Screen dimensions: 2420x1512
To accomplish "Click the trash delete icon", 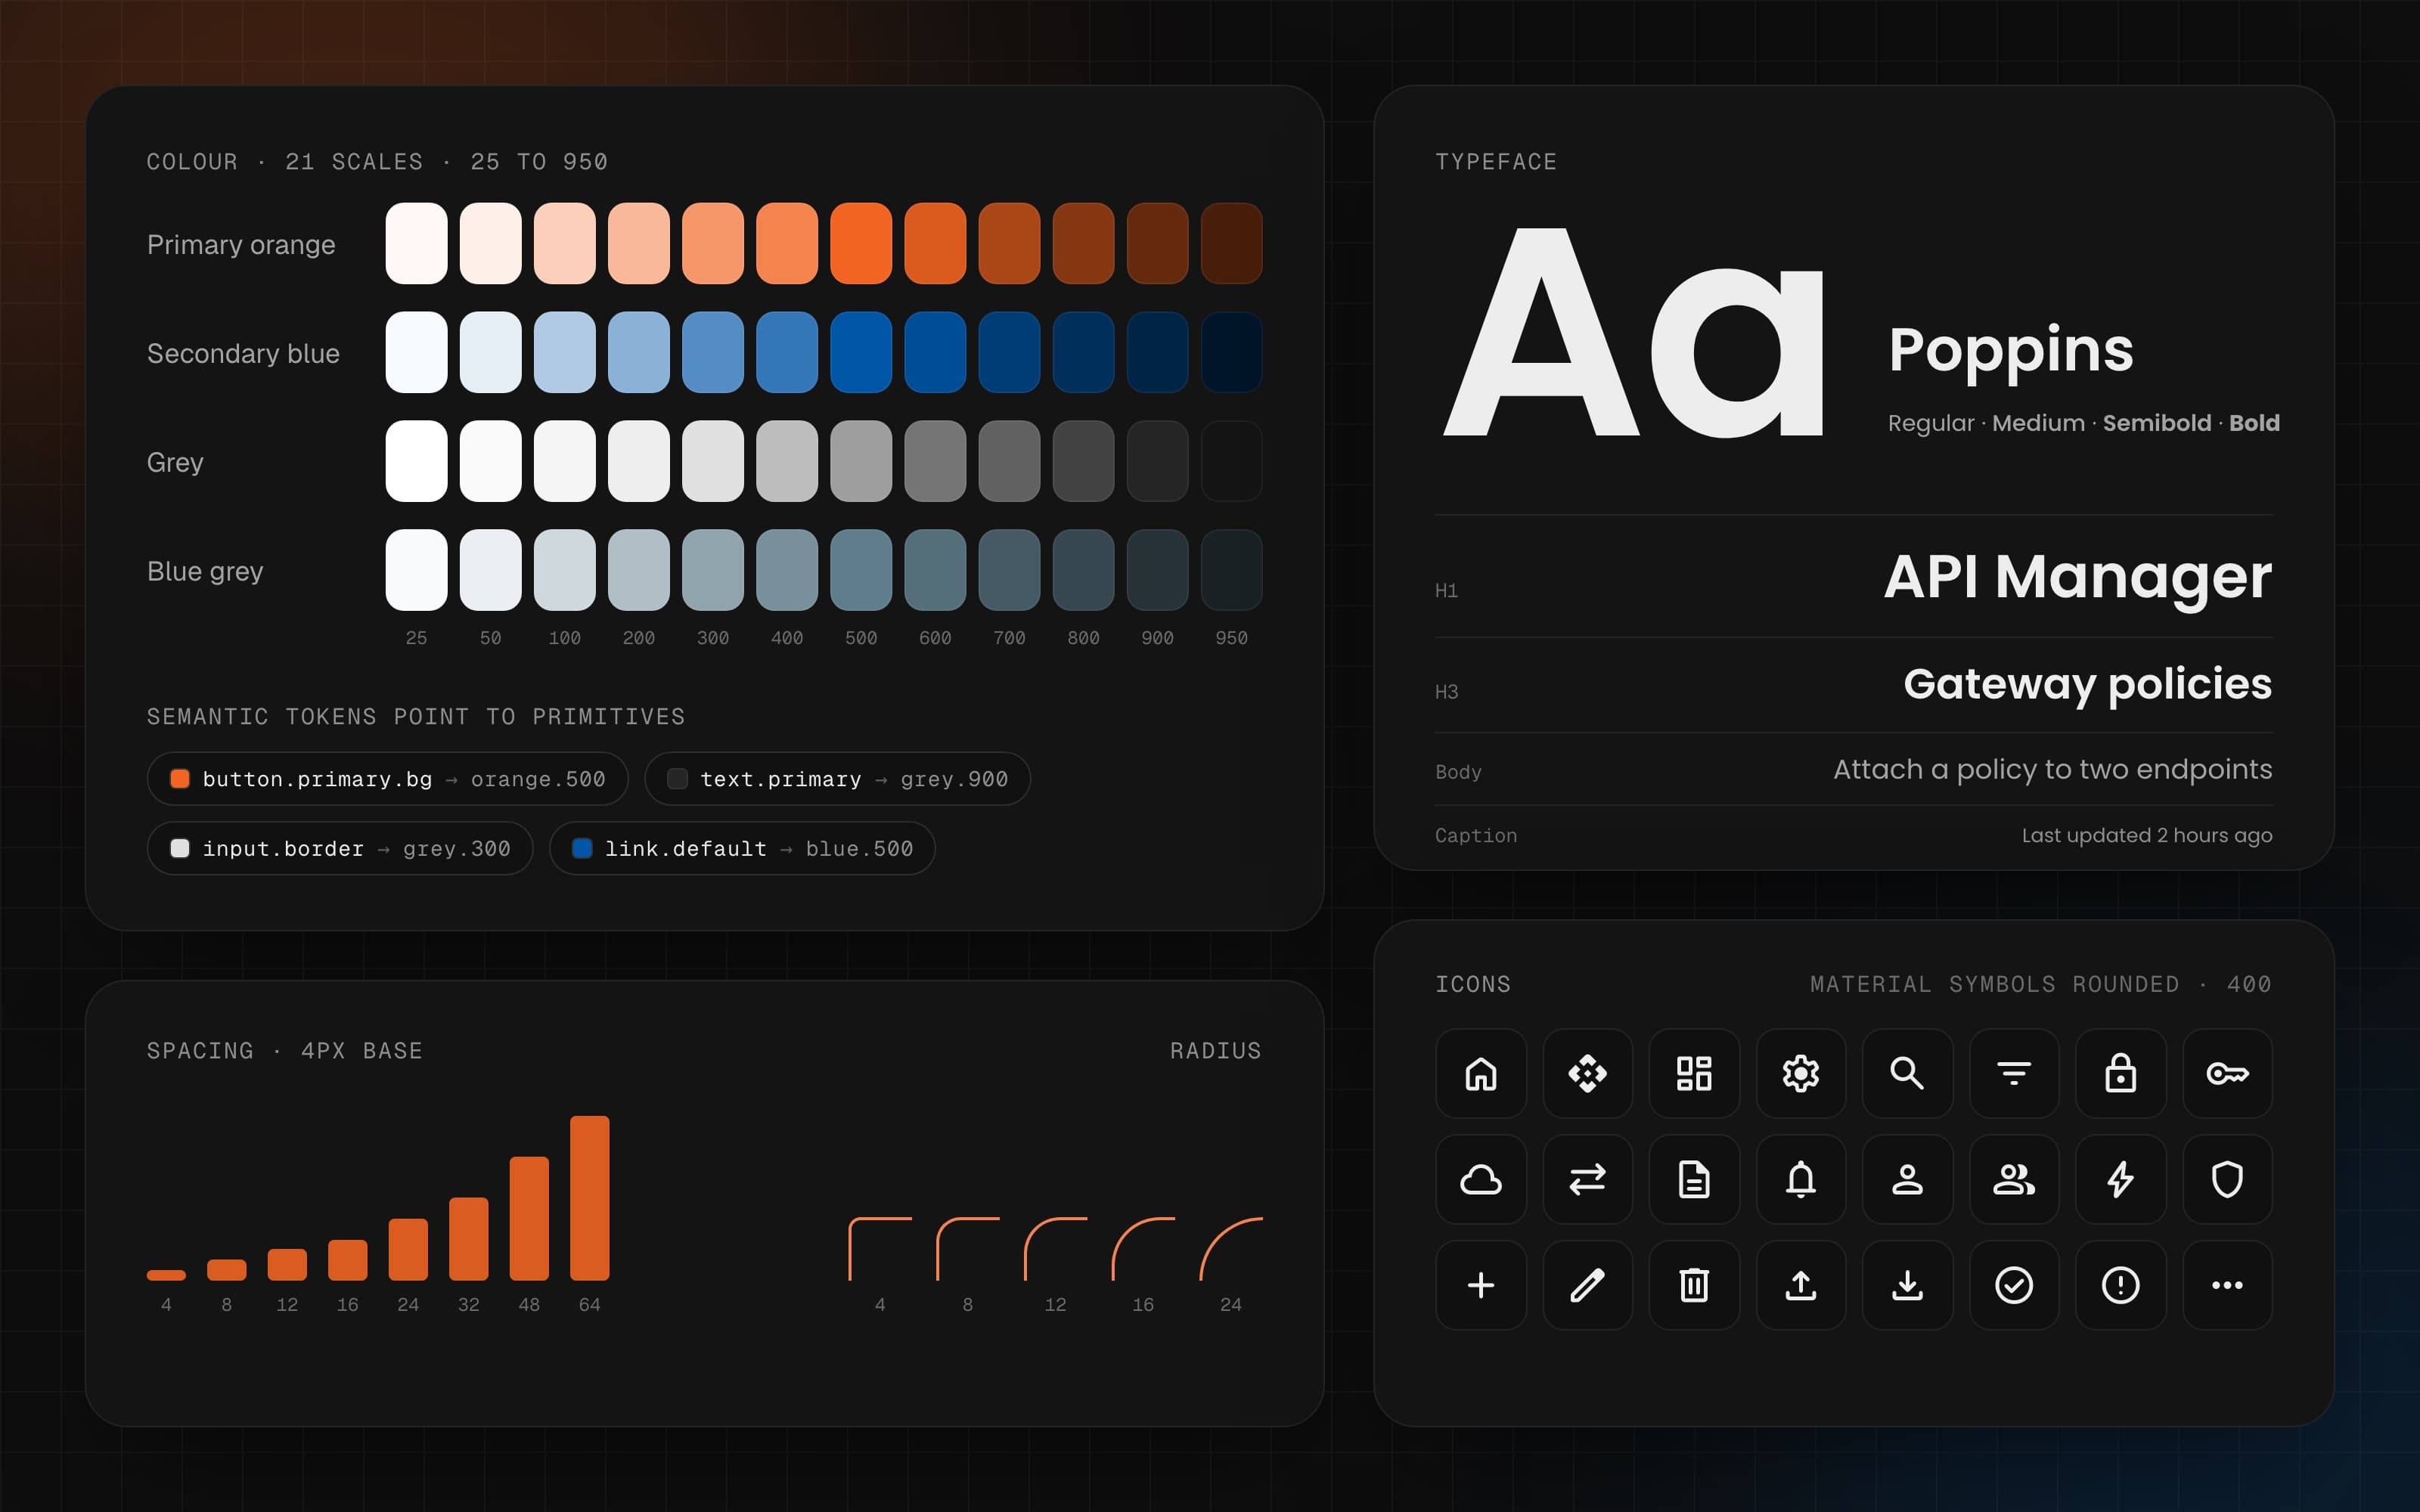I will click(x=1694, y=1285).
